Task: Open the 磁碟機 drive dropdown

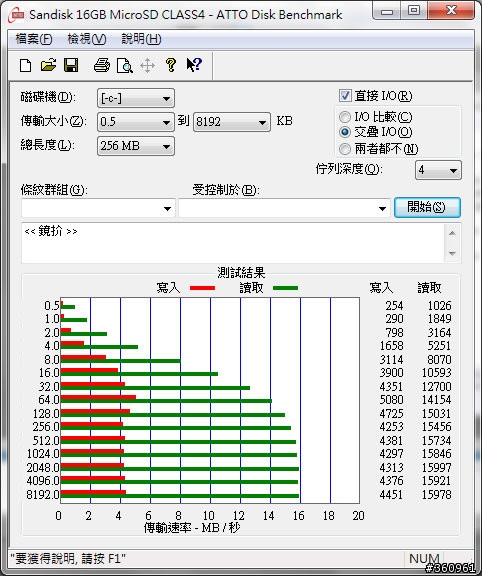Action: [x=136, y=98]
